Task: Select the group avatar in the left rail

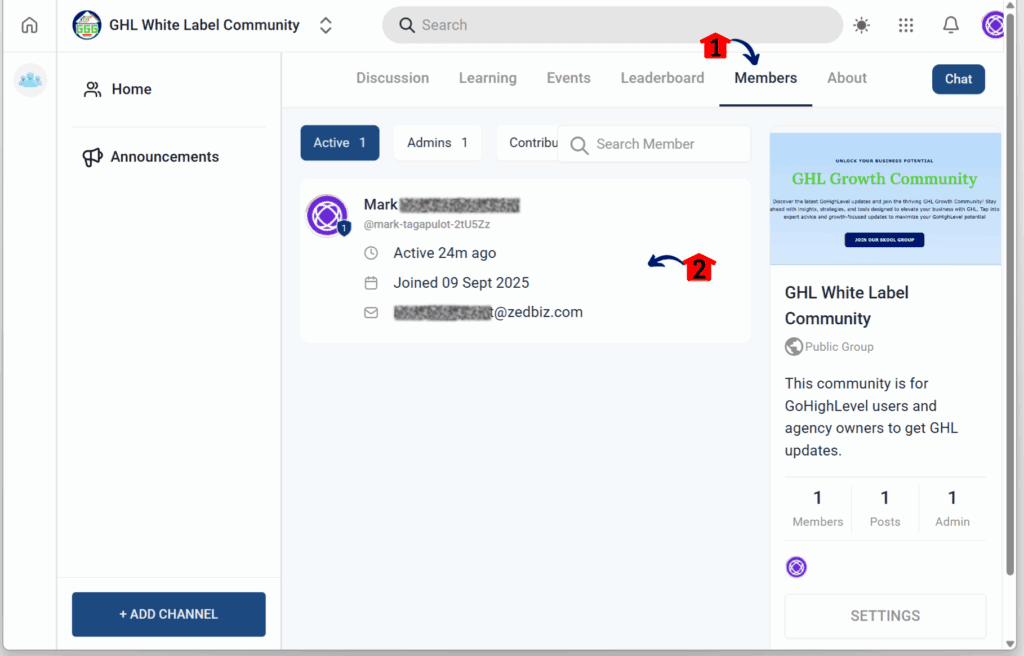Action: pyautogui.click(x=30, y=80)
